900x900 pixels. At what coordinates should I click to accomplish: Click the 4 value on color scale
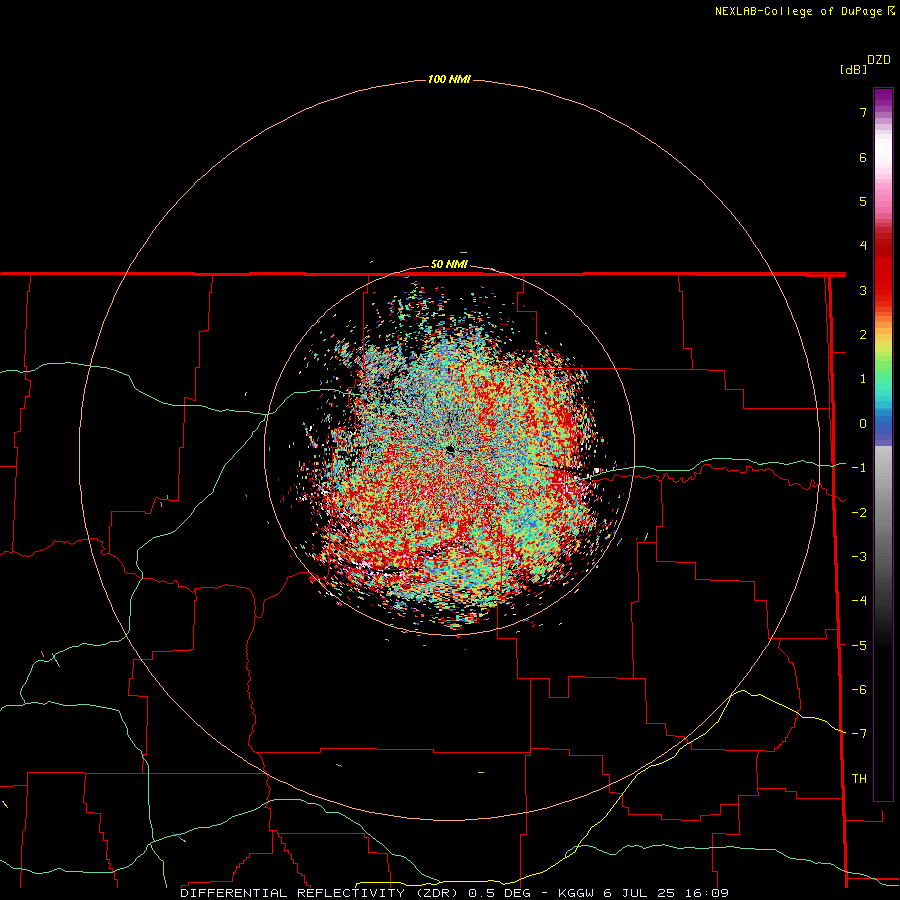[x=863, y=246]
